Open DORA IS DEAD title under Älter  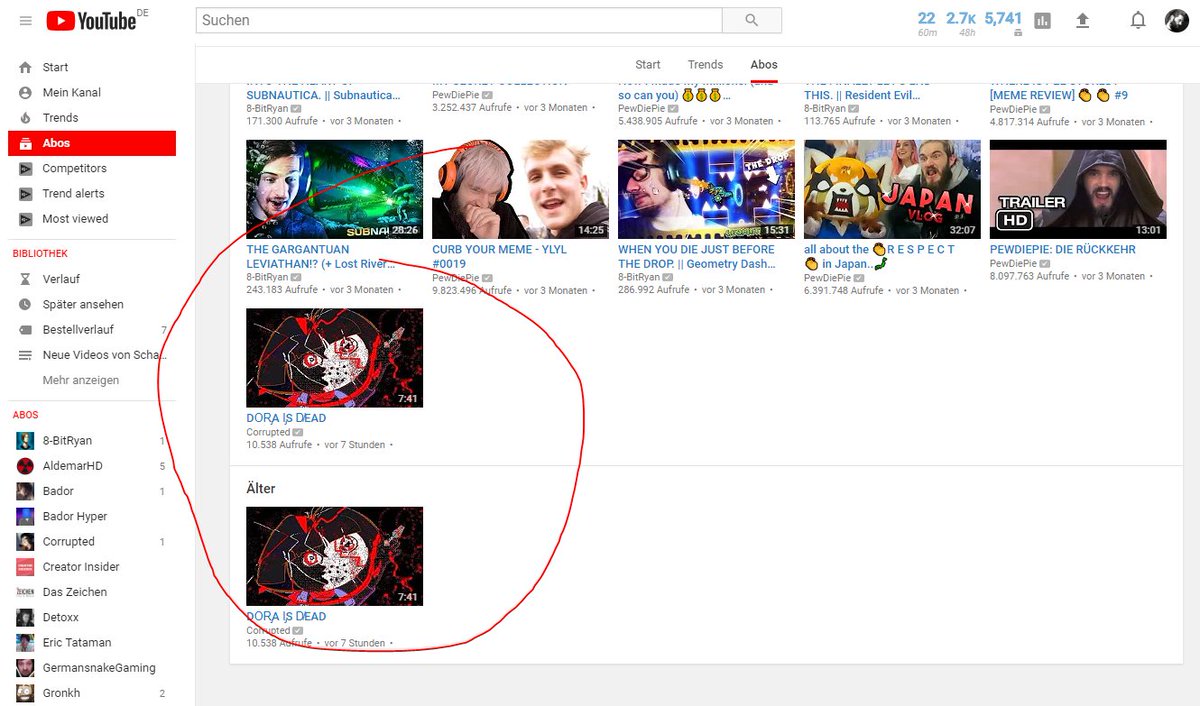tap(286, 616)
